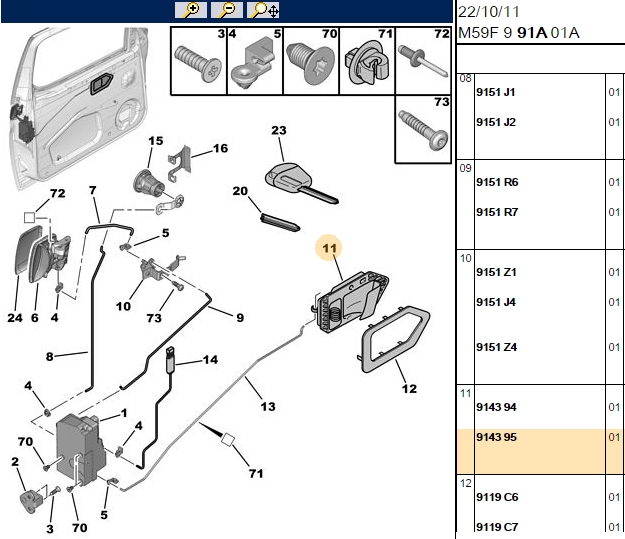The image size is (625, 539).
Task: Click callout number 10 bracket label
Action: [x=123, y=307]
